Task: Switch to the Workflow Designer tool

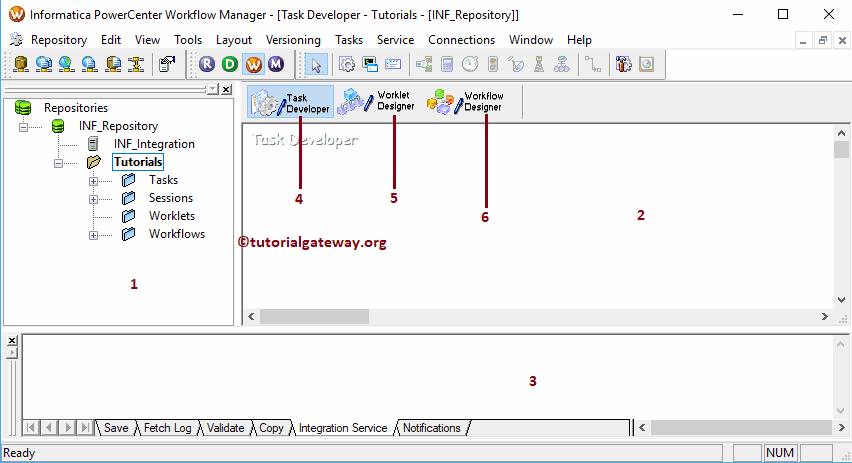Action: (x=466, y=102)
